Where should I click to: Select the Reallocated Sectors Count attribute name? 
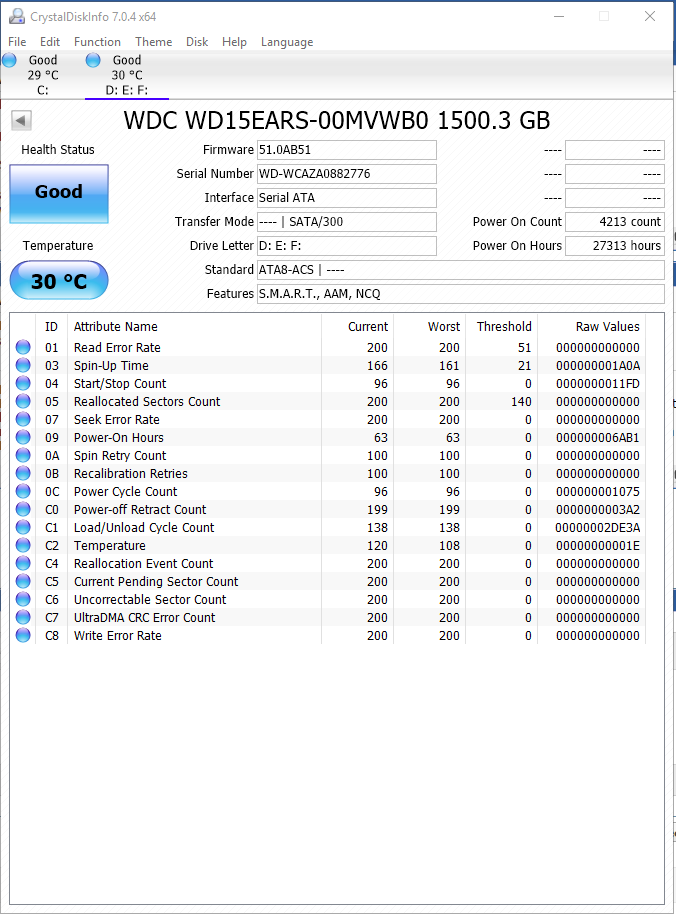pos(147,402)
